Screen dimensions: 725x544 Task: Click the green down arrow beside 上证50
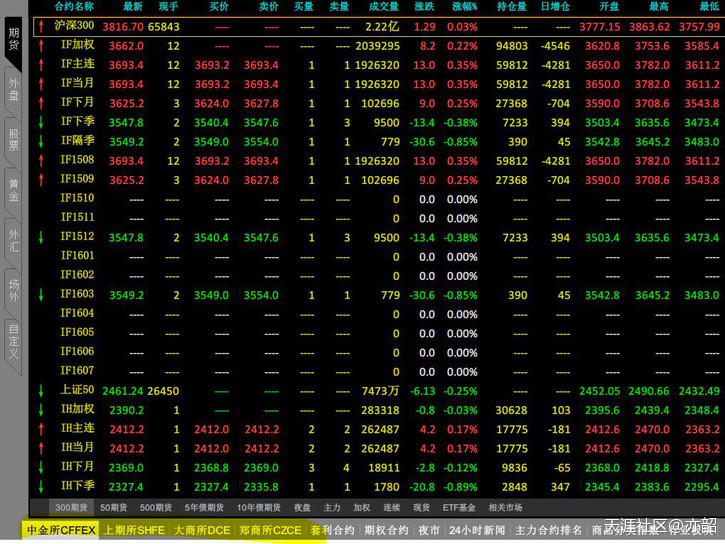41,390
